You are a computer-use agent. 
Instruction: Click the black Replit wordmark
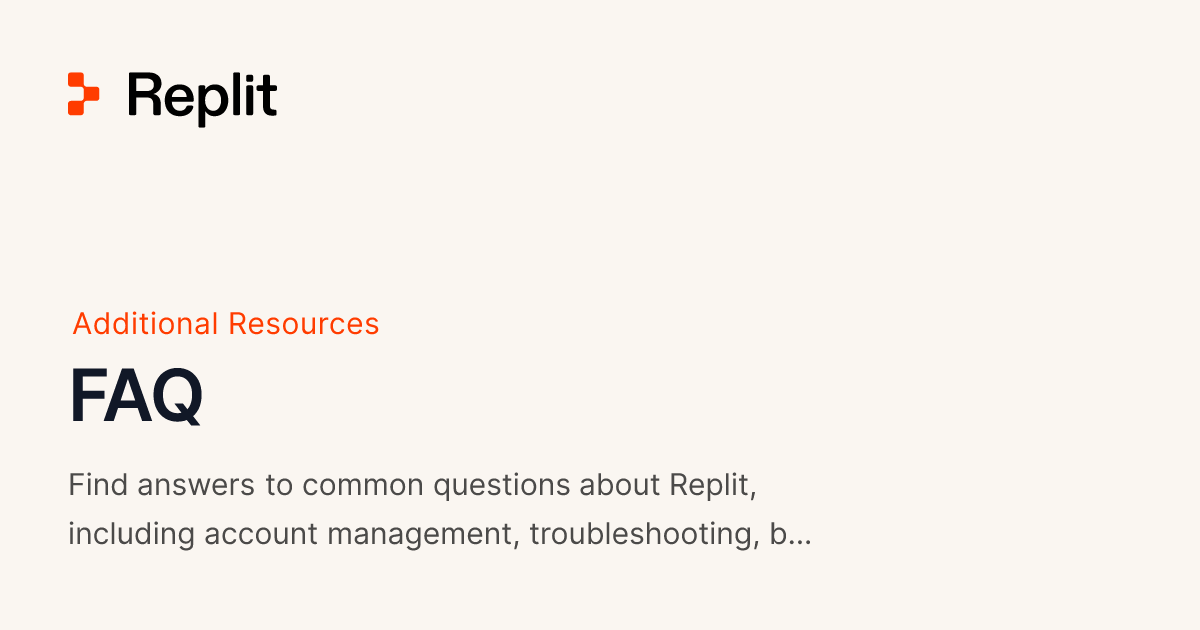click(x=202, y=97)
